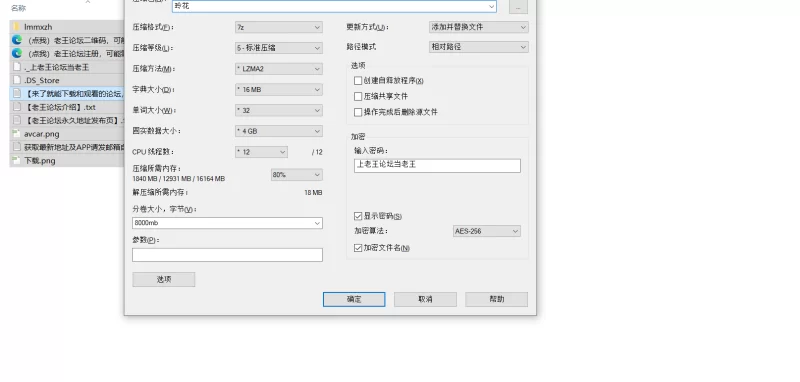This screenshot has height=382, width=800.
Task: Click Edge icon of 老王论坛注册 shortcut
Action: click(16, 53)
